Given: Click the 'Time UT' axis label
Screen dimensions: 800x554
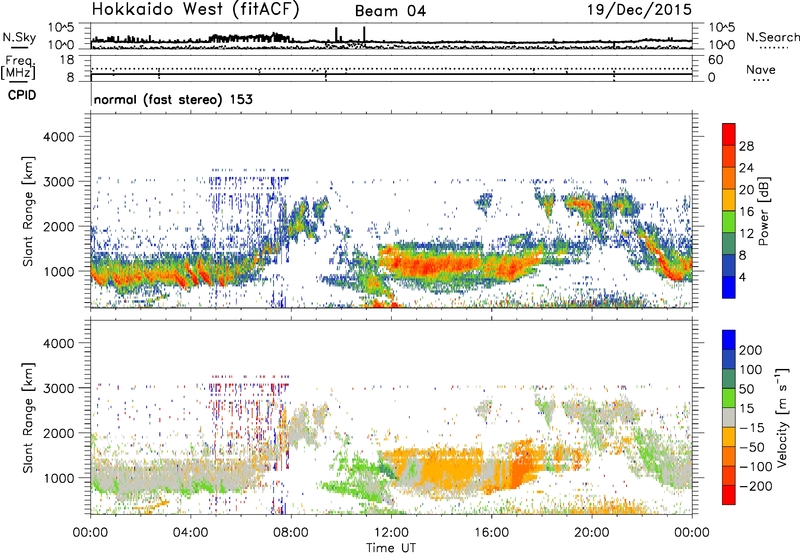Looking at the screenshot, I should (x=391, y=548).
